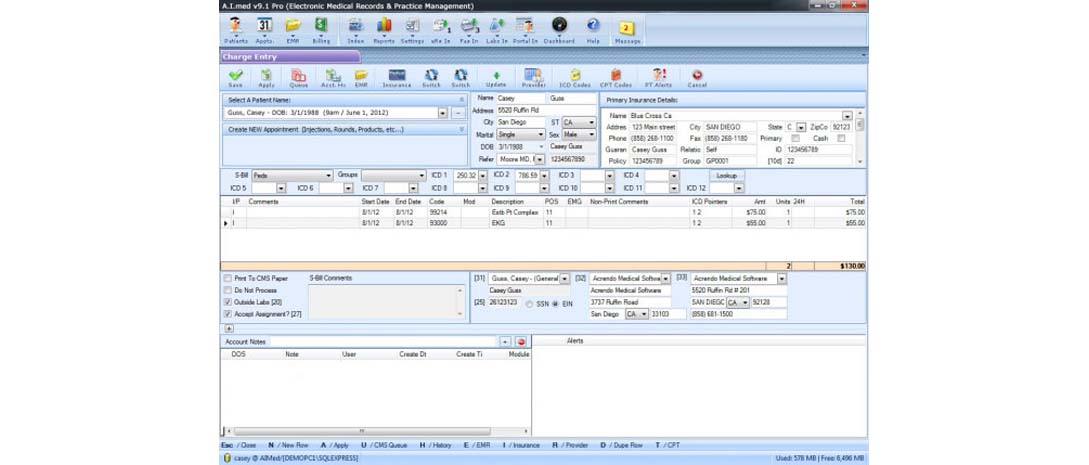The width and height of the screenshot is (1089, 465).
Task: Open the Select A Patient Name dropdown
Action: [442, 113]
